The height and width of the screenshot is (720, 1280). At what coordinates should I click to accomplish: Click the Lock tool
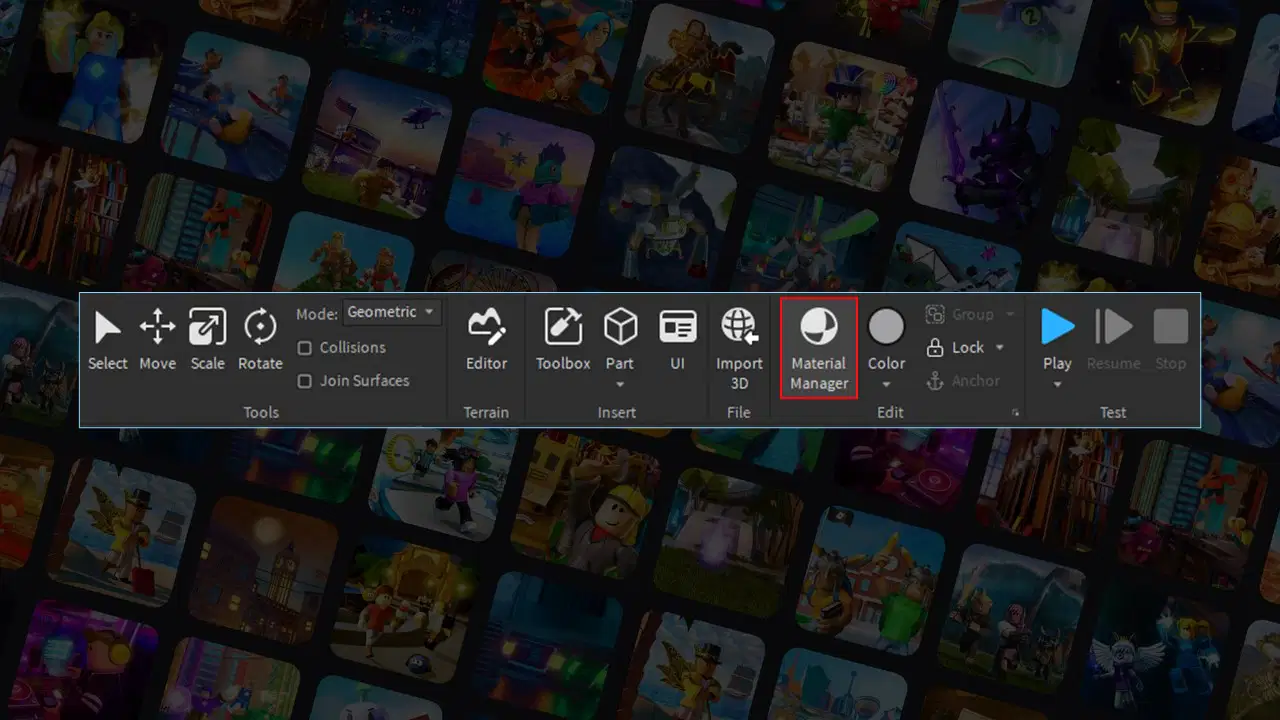(x=956, y=348)
